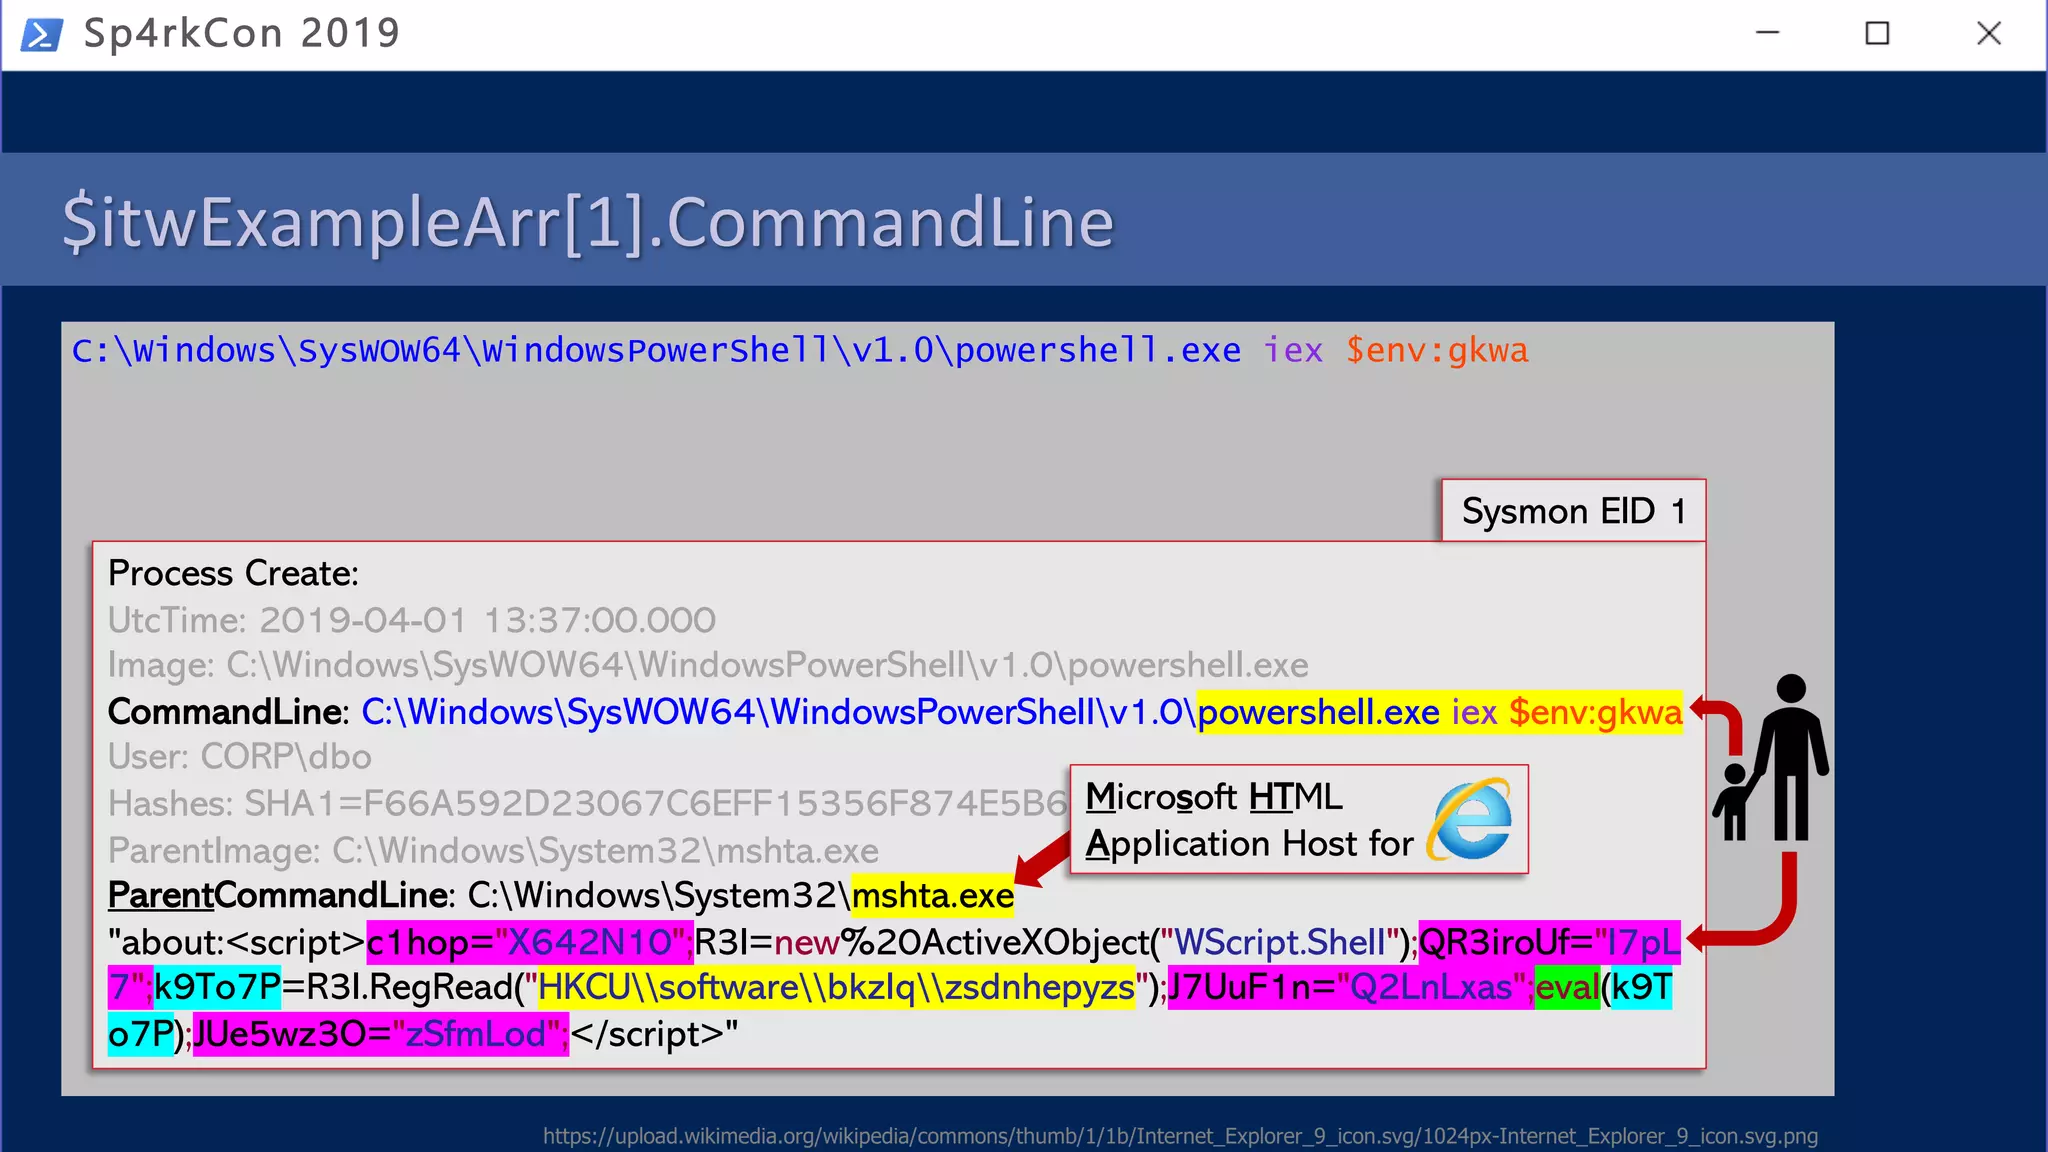This screenshot has height=1152, width=2048.
Task: Click the parent and child silhouette icon
Action: pyautogui.click(x=1771, y=757)
